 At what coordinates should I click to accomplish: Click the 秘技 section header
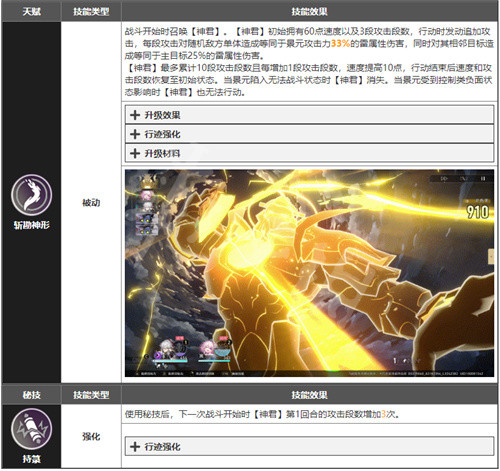(x=31, y=395)
